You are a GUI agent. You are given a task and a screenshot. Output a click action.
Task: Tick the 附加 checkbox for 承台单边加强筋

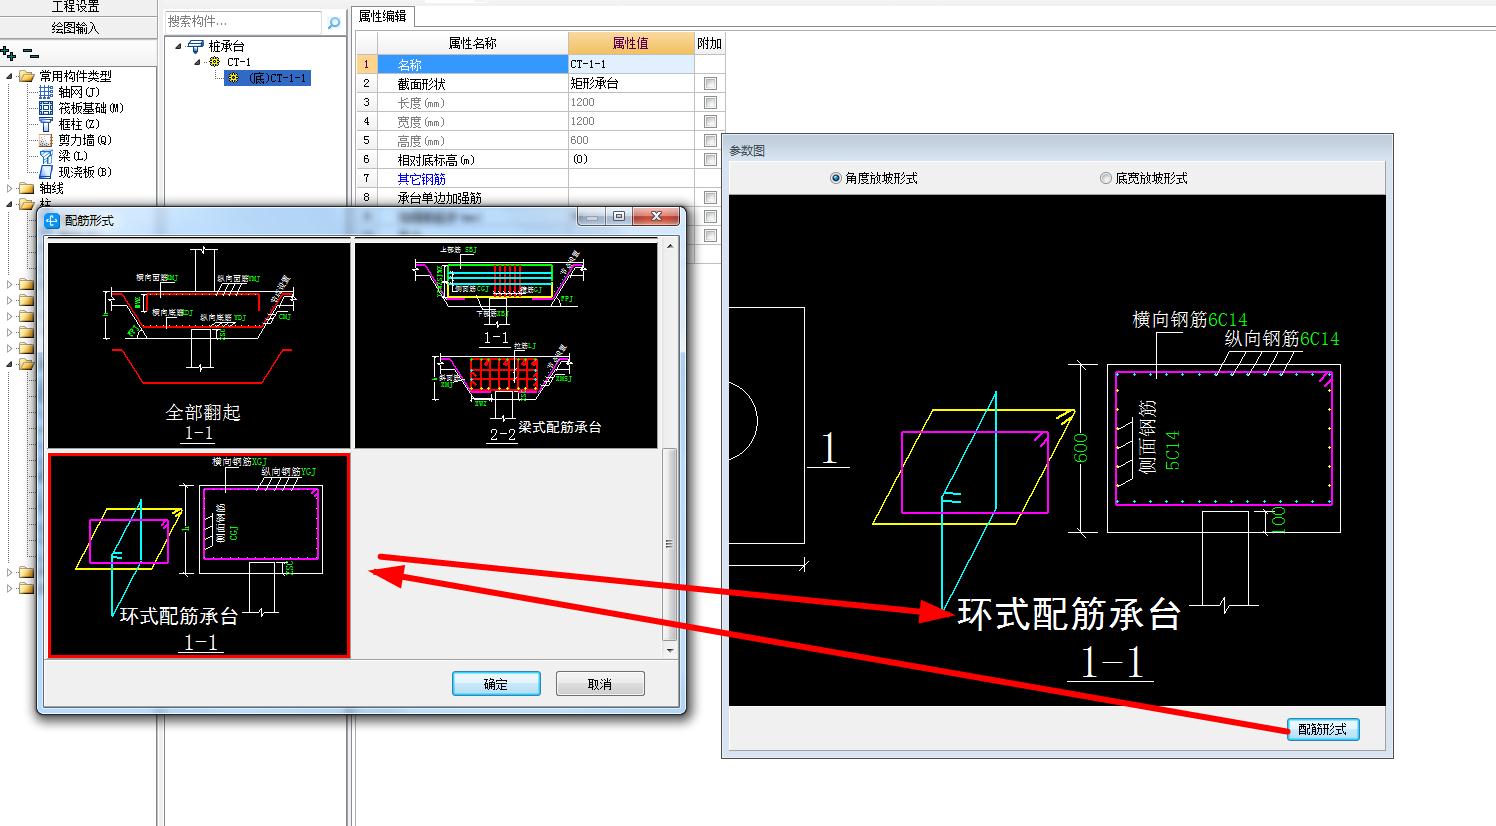click(710, 197)
